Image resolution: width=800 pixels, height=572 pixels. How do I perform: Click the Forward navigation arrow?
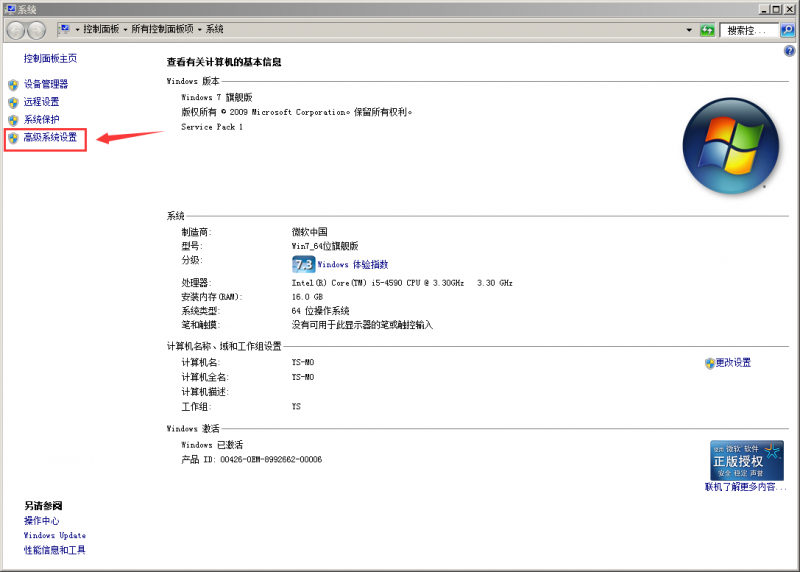coord(36,31)
